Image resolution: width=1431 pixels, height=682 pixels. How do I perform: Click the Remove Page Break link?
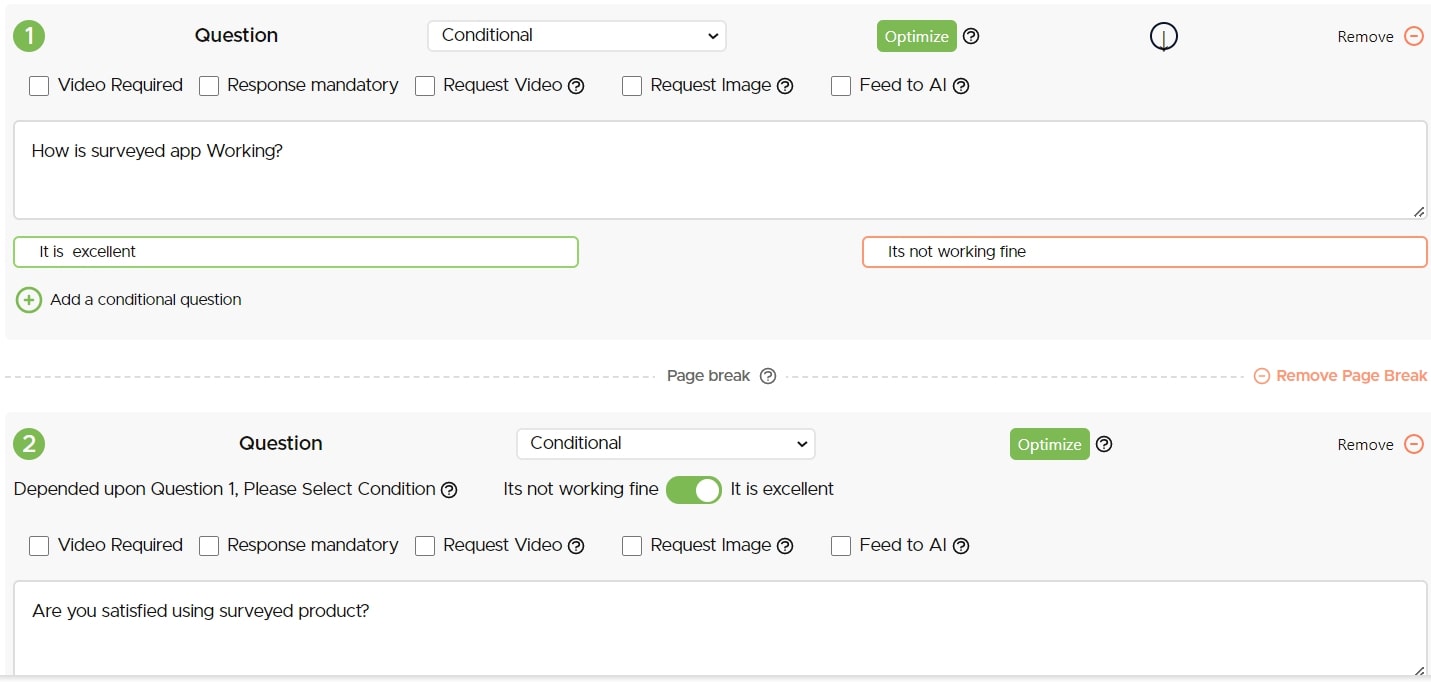[1340, 376]
